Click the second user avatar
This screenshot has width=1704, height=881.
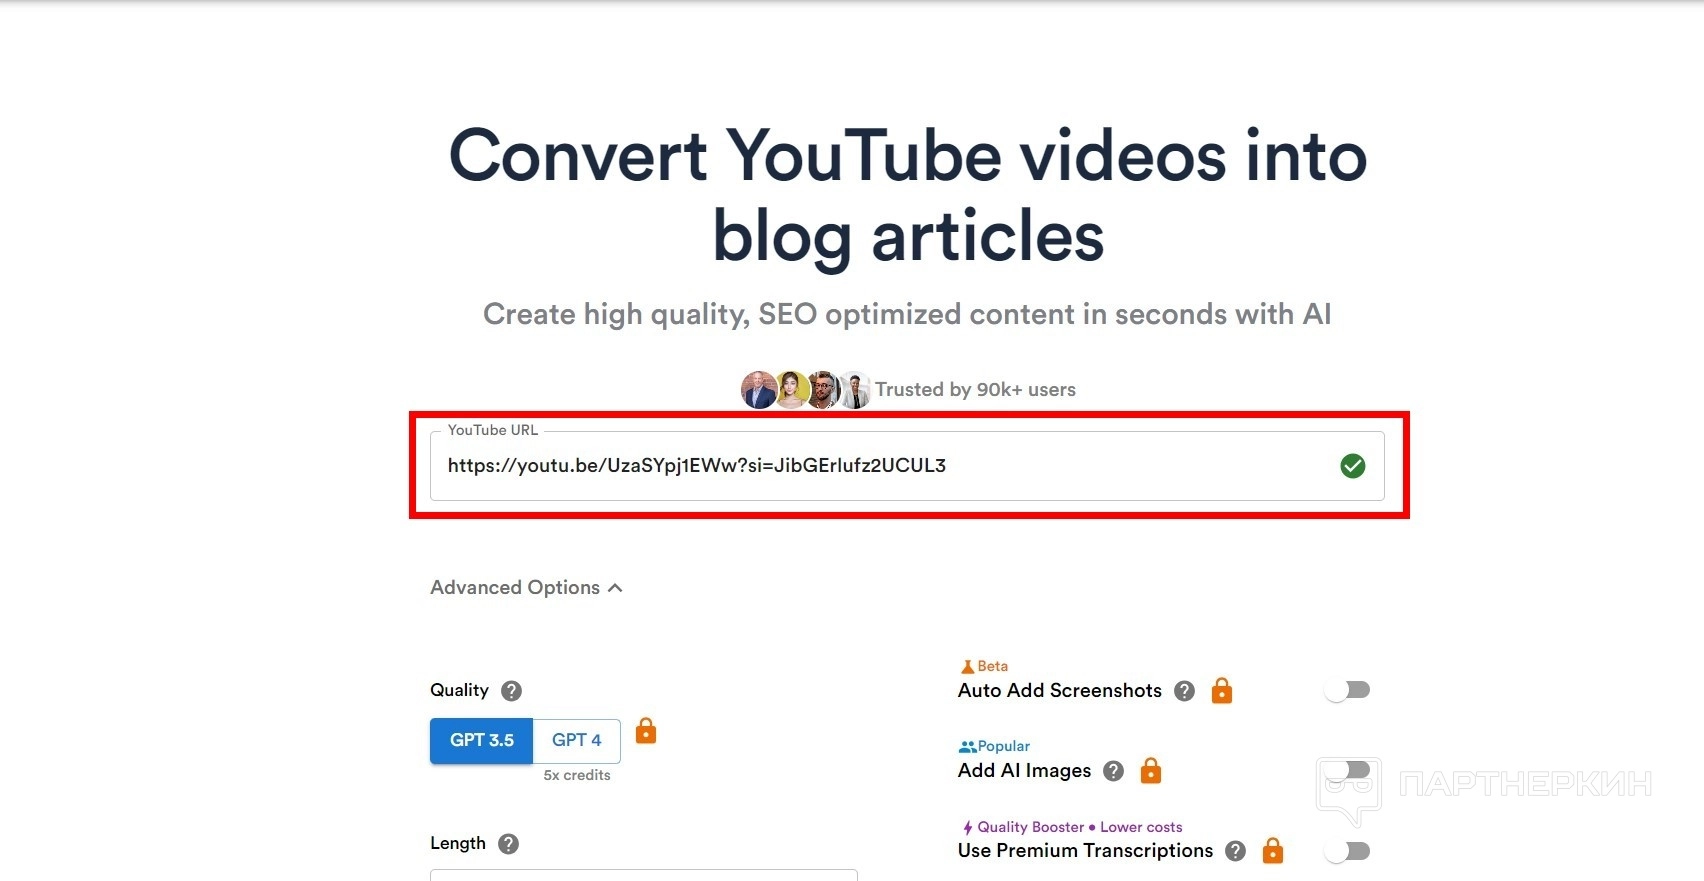792,390
